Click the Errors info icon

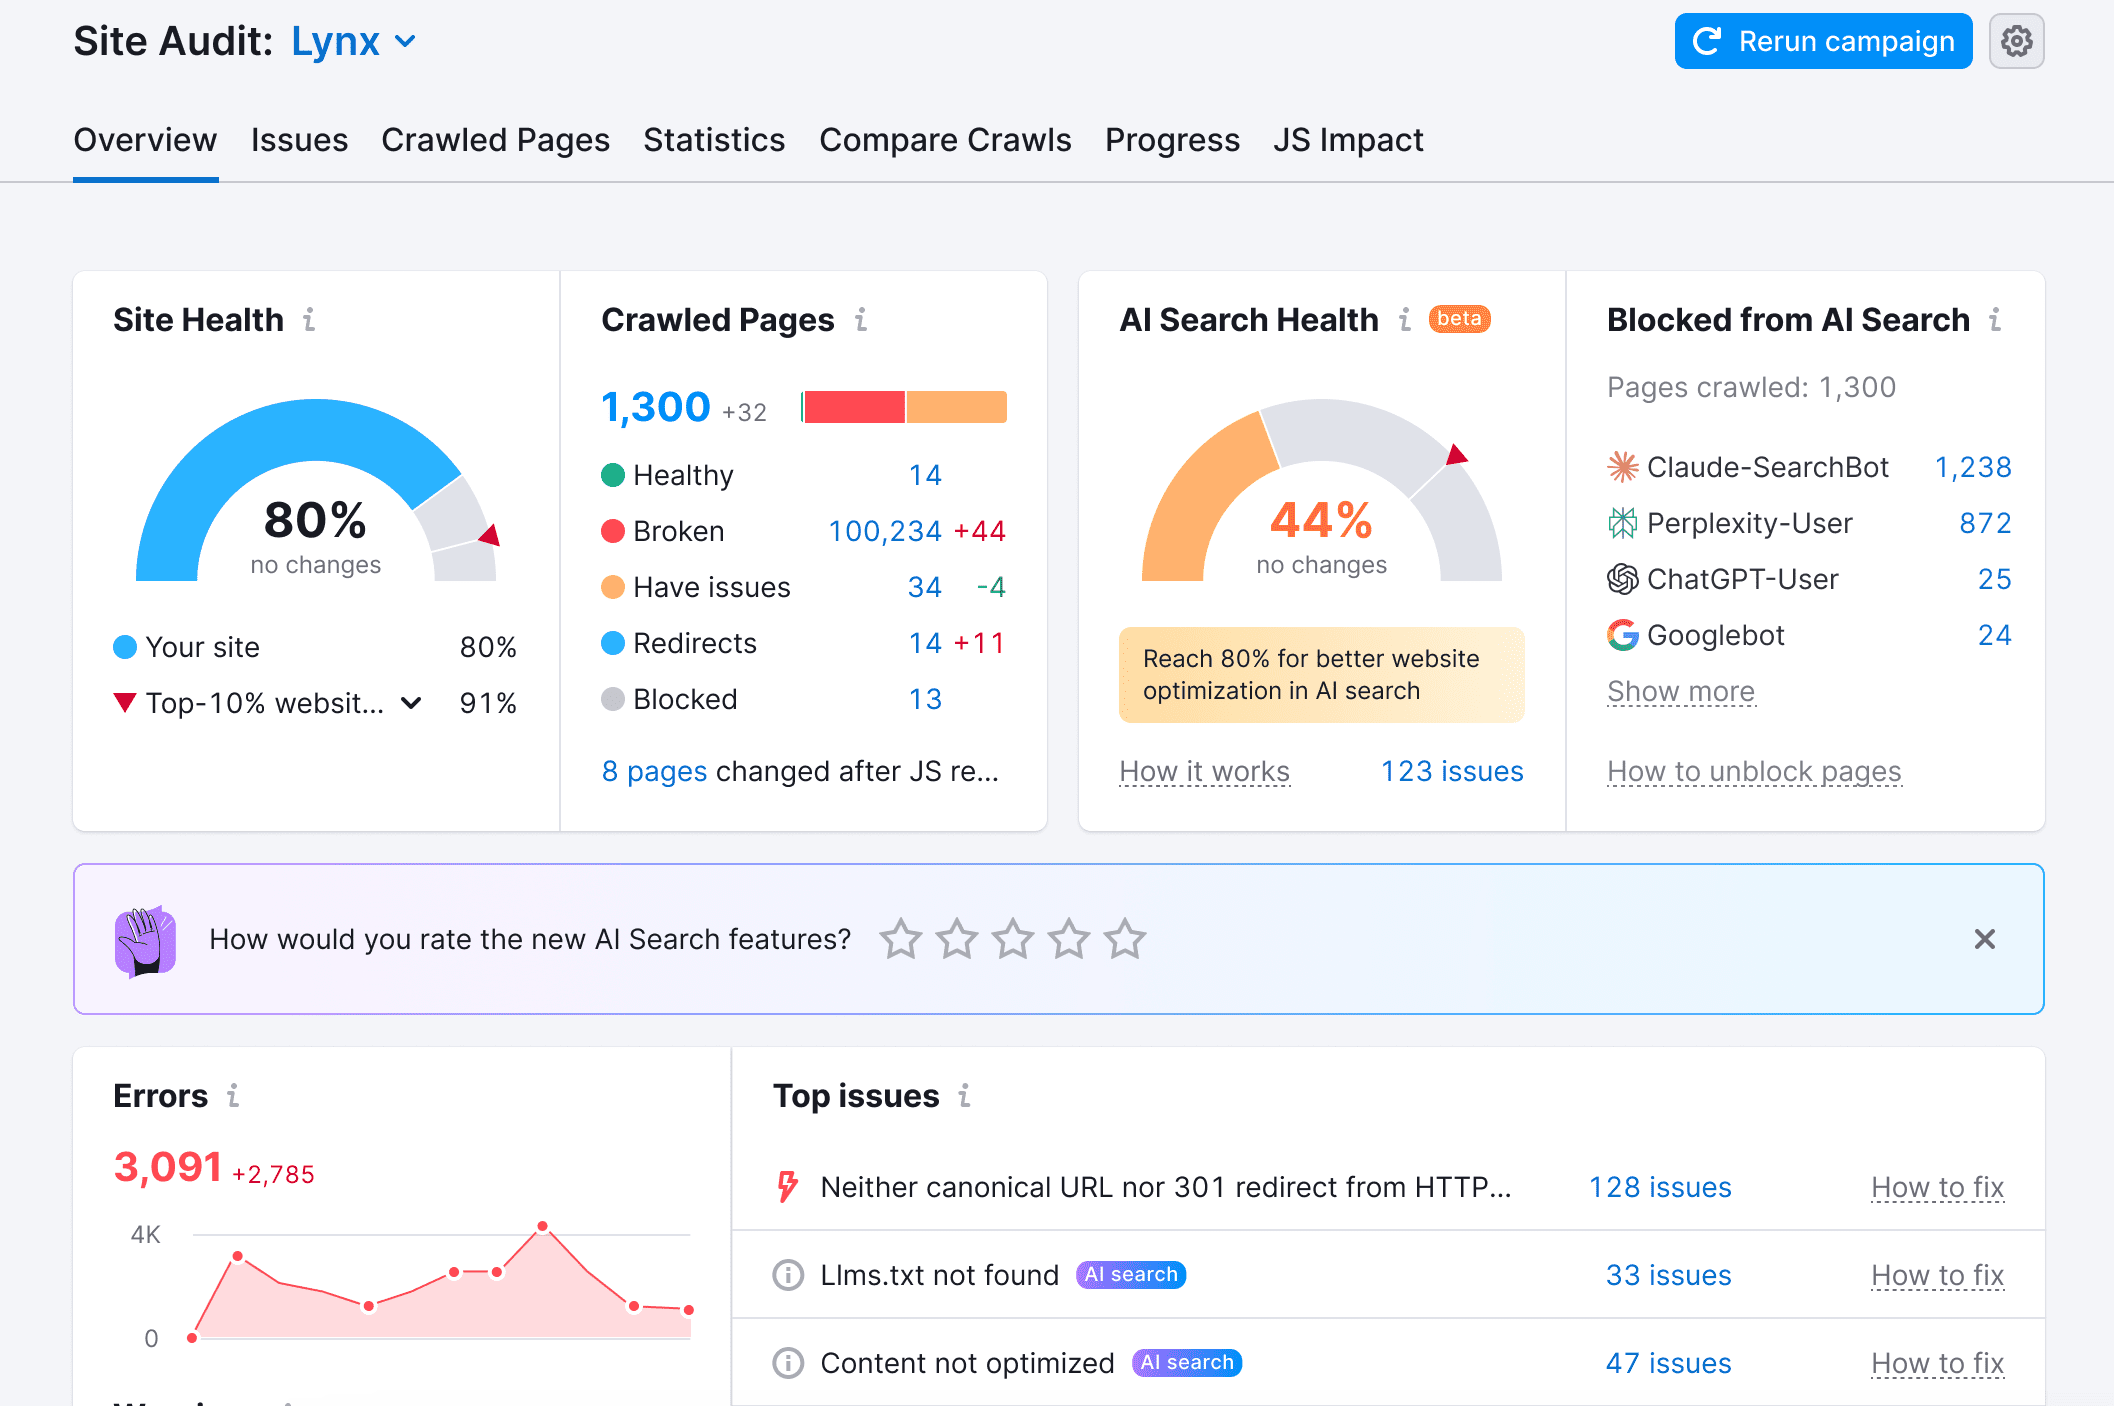point(233,1096)
